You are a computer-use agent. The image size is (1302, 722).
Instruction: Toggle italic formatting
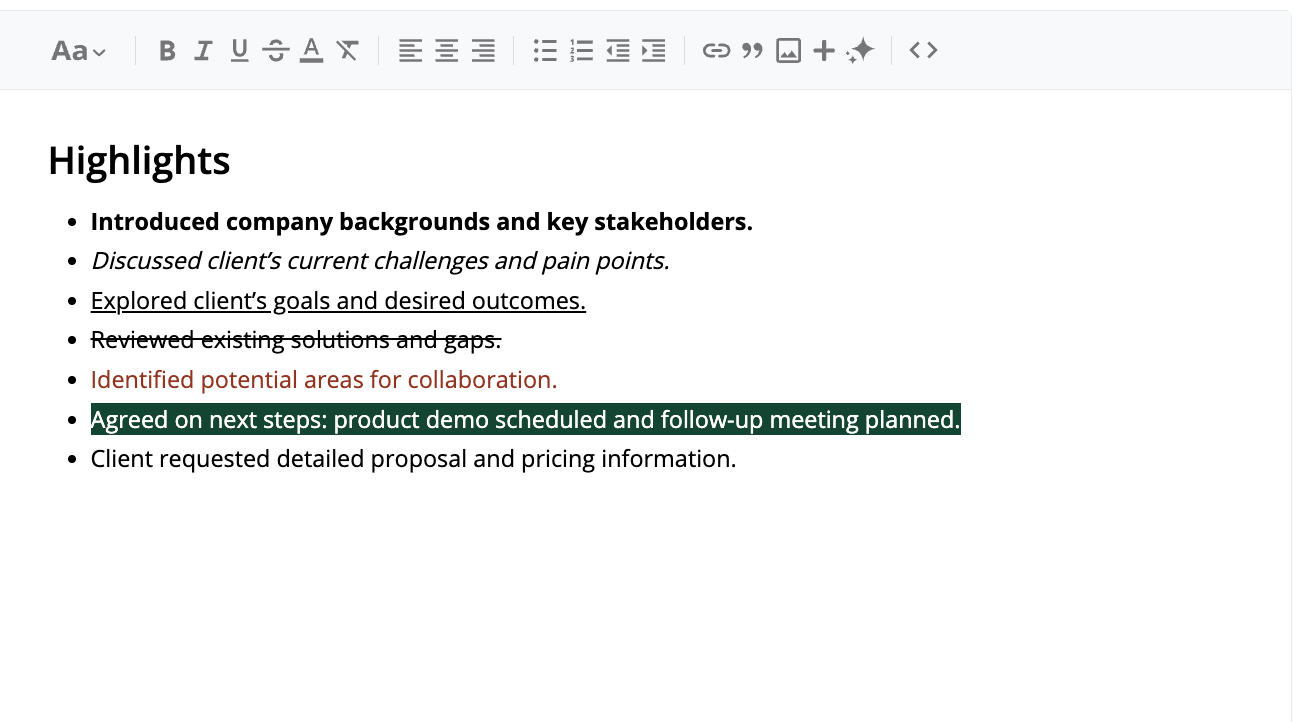coord(203,51)
